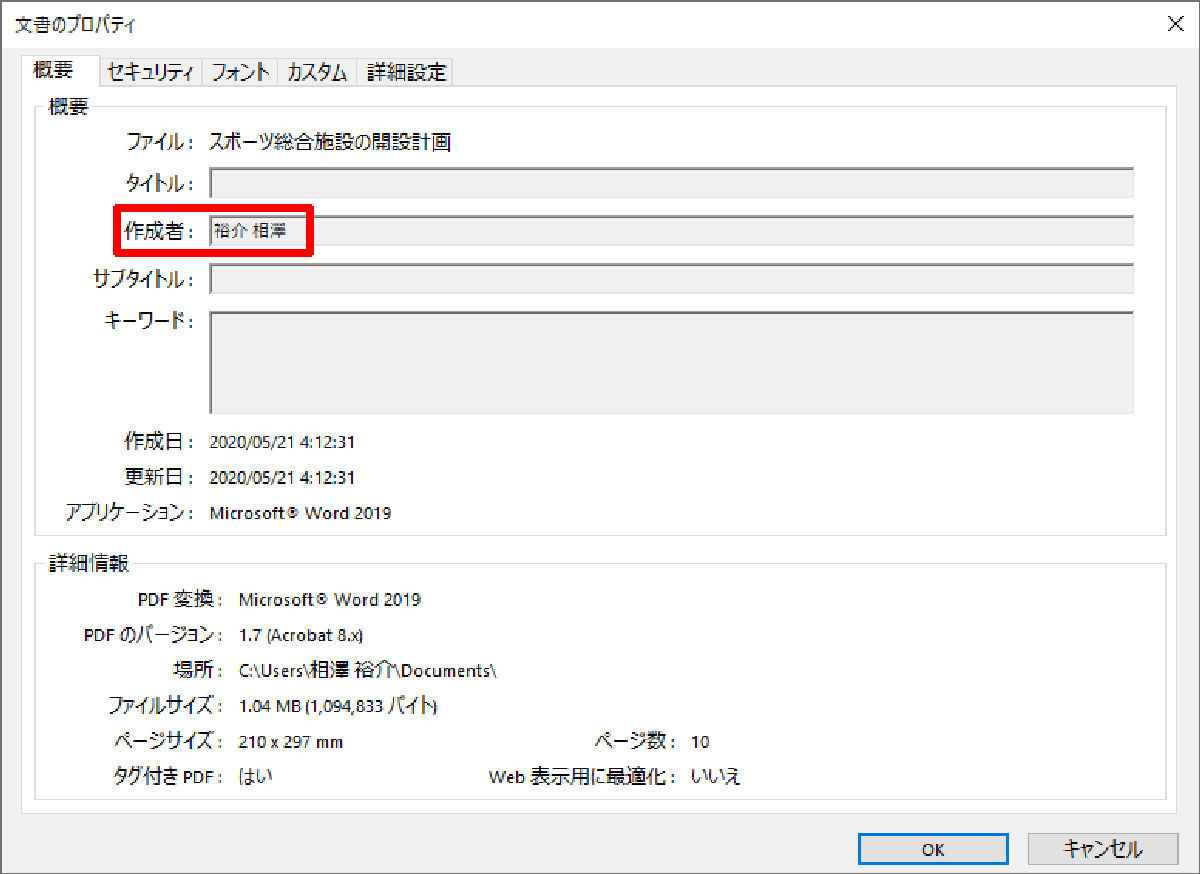Click the タグ付き PDF value はい
1200x874 pixels.
[256, 777]
